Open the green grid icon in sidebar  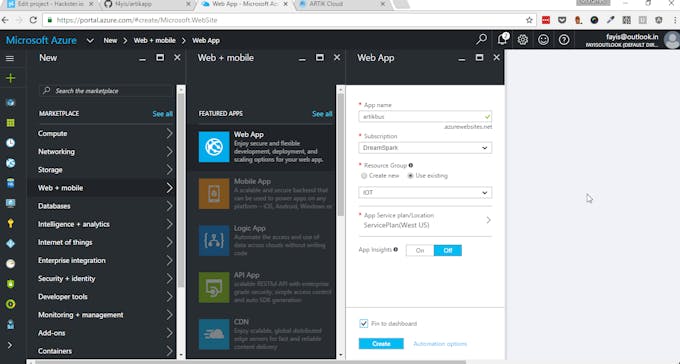[x=10, y=123]
